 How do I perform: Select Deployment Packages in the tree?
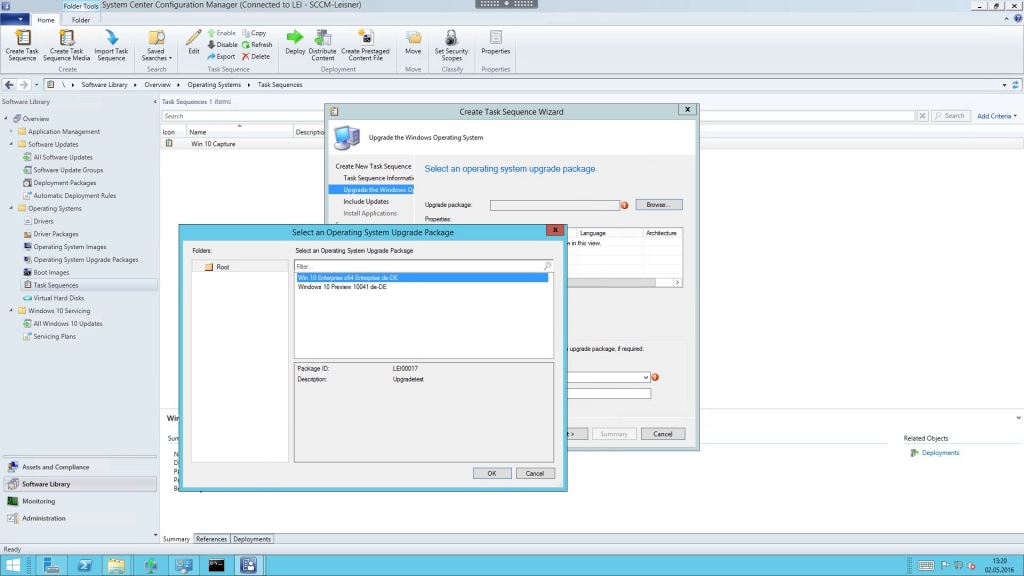point(65,183)
